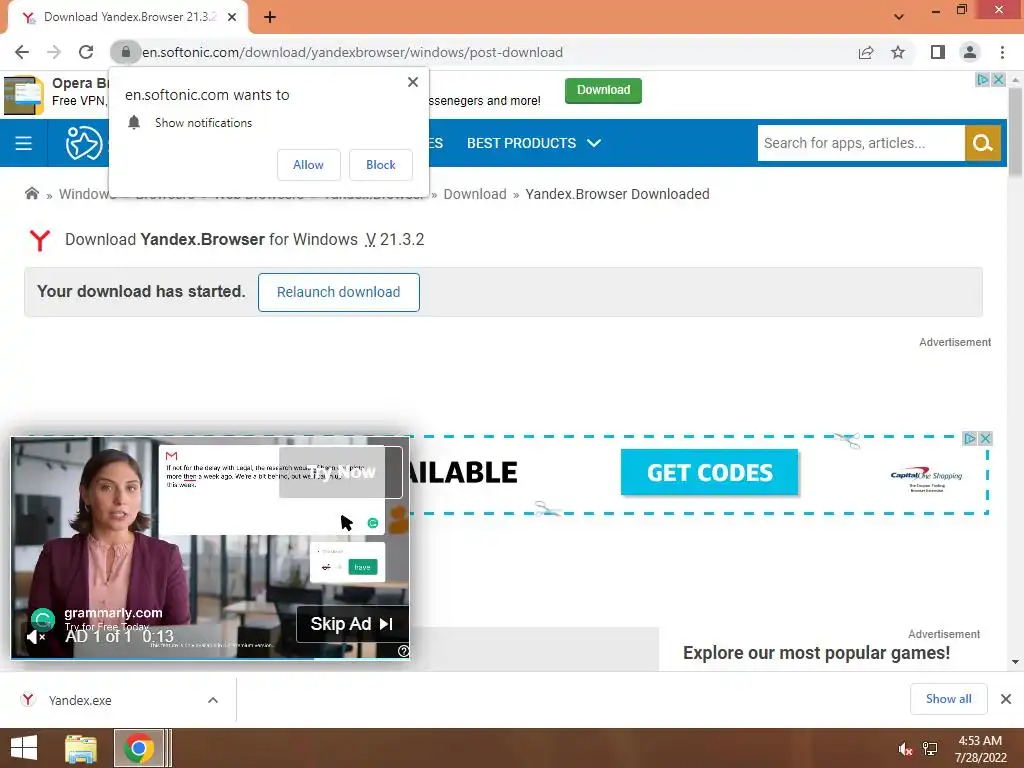Close the downloads bar
The height and width of the screenshot is (768, 1024).
click(1006, 699)
